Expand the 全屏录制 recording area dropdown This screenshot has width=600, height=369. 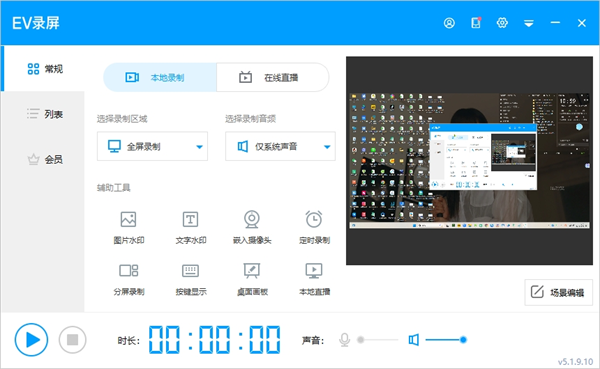pyautogui.click(x=152, y=146)
